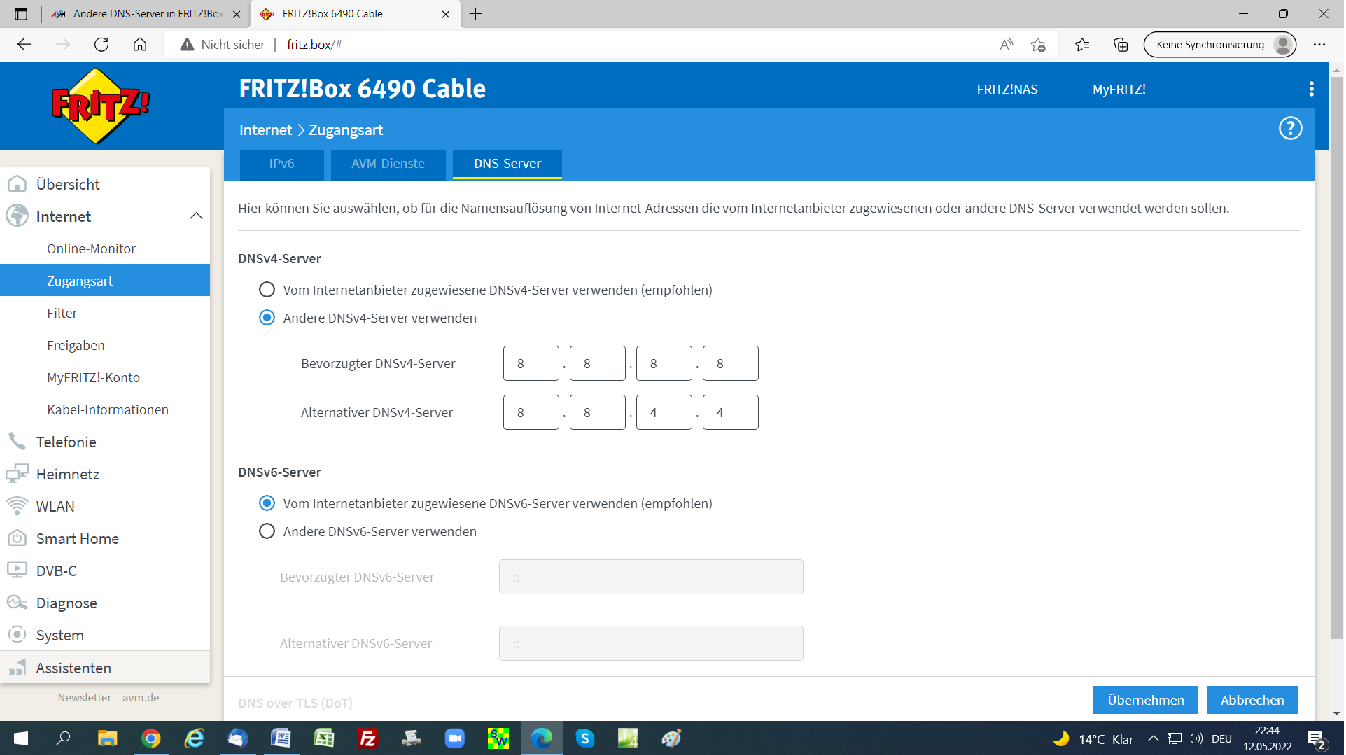Collapse the Internet menu section chevron
This screenshot has height=755, width=1346.
pyautogui.click(x=195, y=216)
